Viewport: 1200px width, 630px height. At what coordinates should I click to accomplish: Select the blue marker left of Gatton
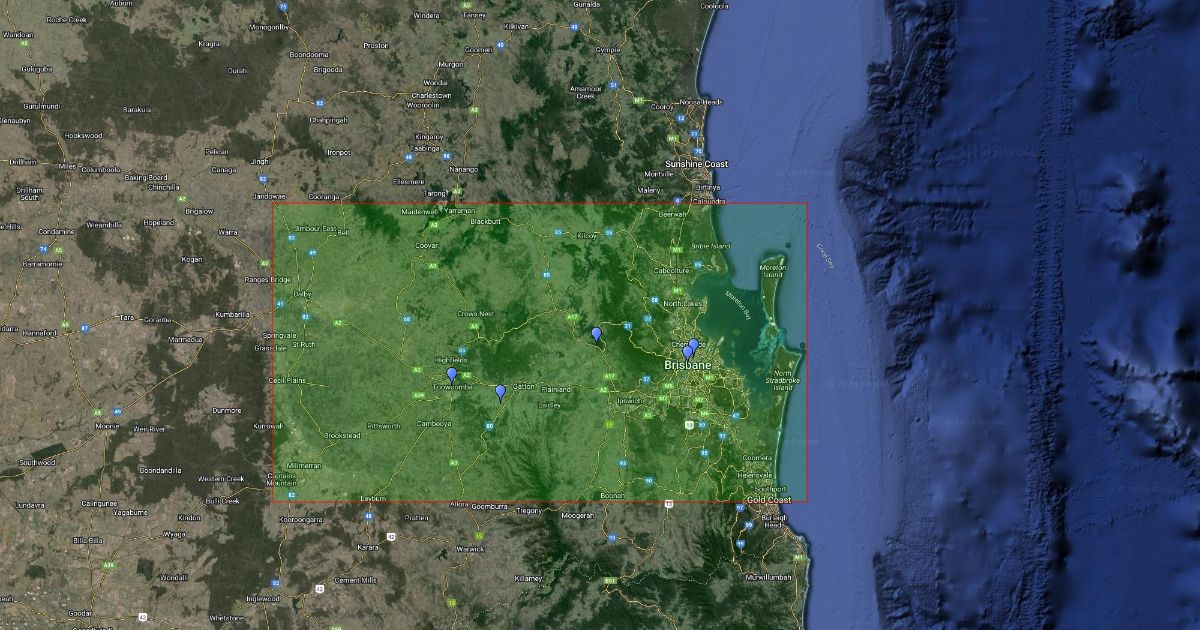point(501,392)
